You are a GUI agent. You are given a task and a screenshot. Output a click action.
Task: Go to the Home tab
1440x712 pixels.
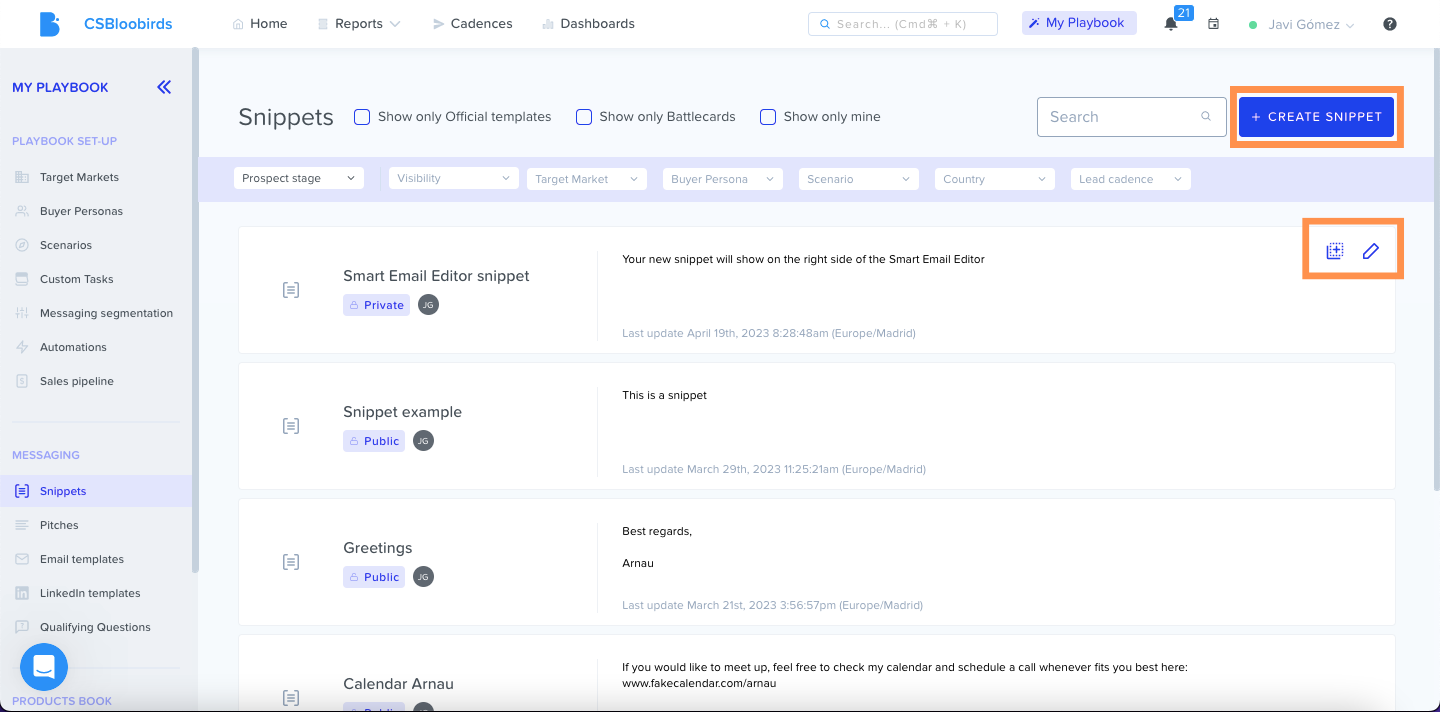pyautogui.click(x=259, y=24)
